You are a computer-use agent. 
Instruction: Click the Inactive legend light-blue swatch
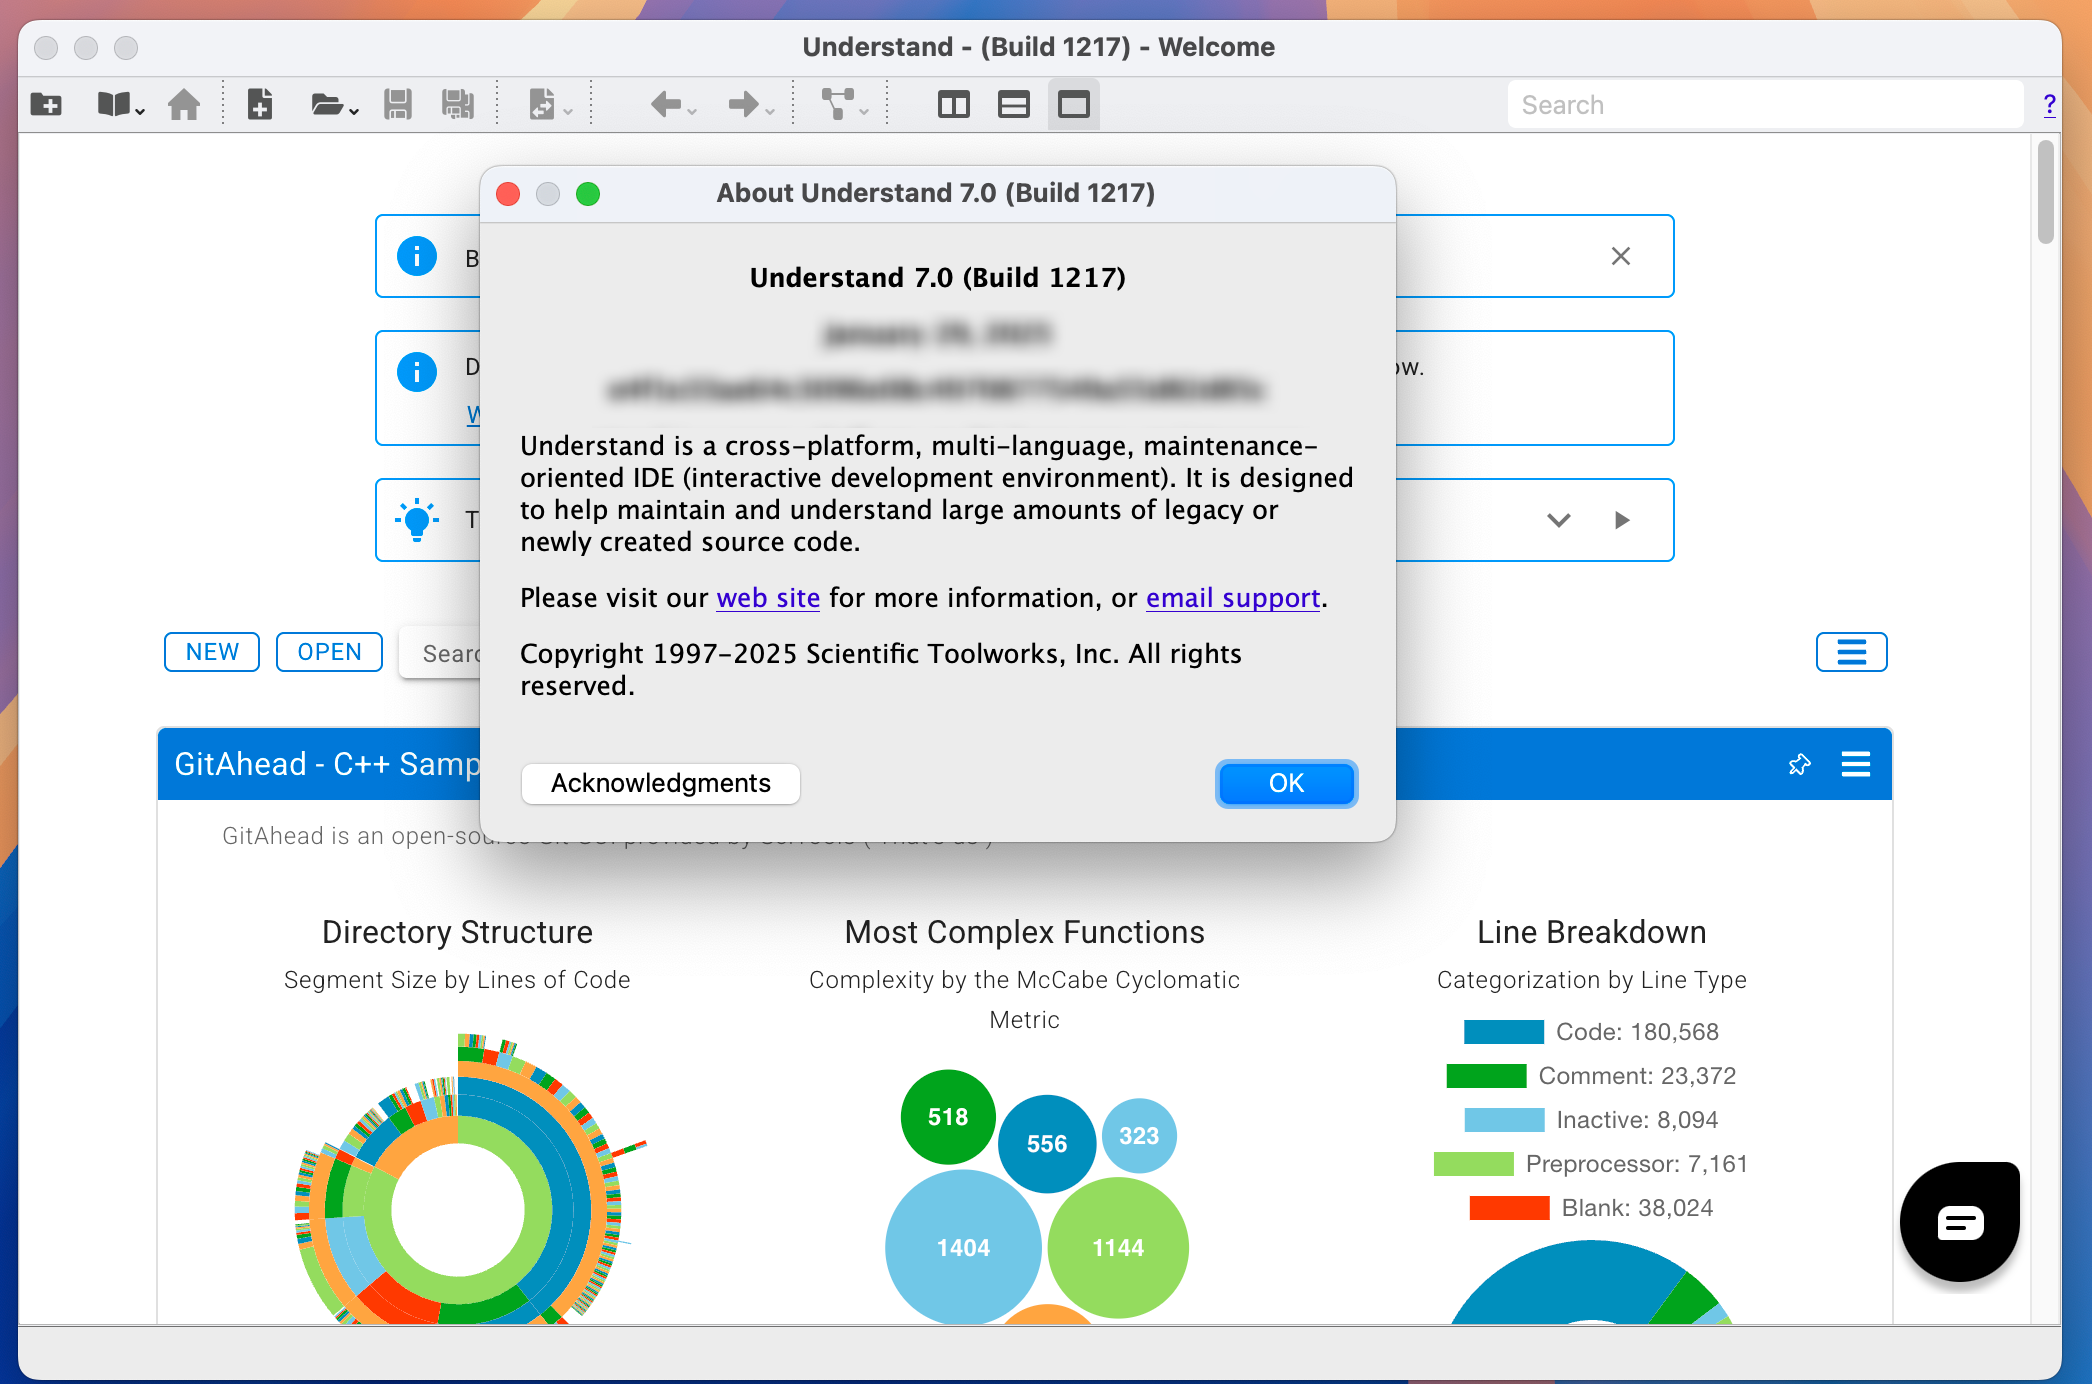coord(1504,1120)
